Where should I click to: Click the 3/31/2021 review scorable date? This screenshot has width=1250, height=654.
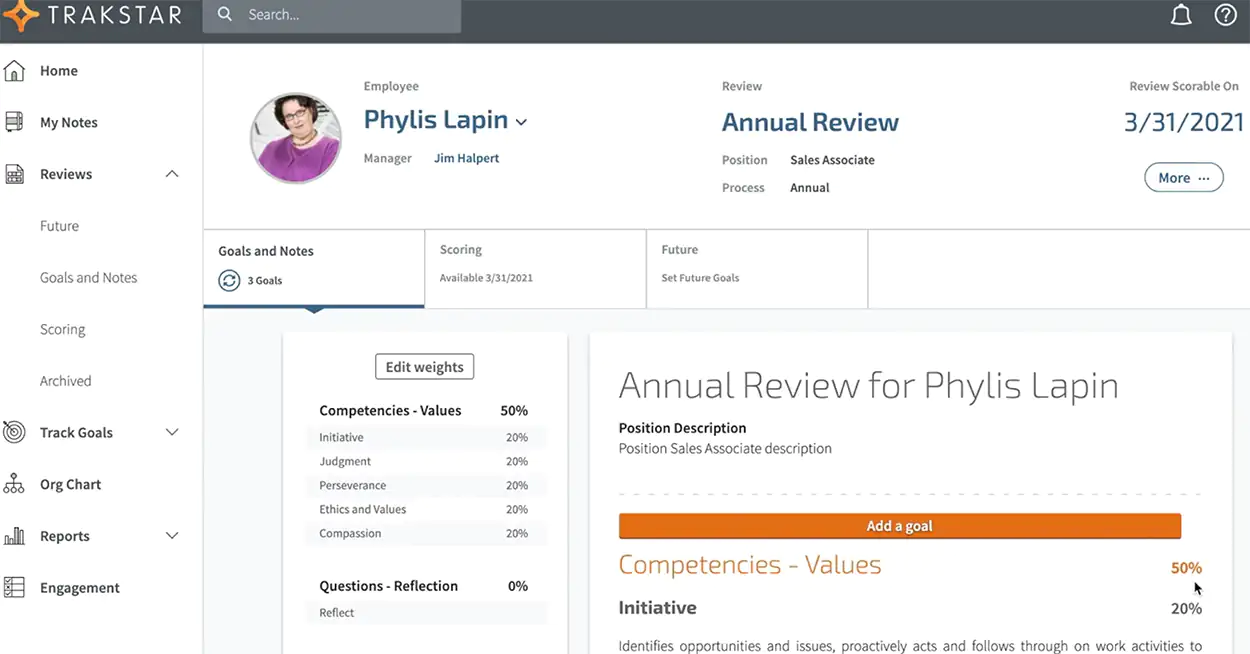coord(1183,123)
